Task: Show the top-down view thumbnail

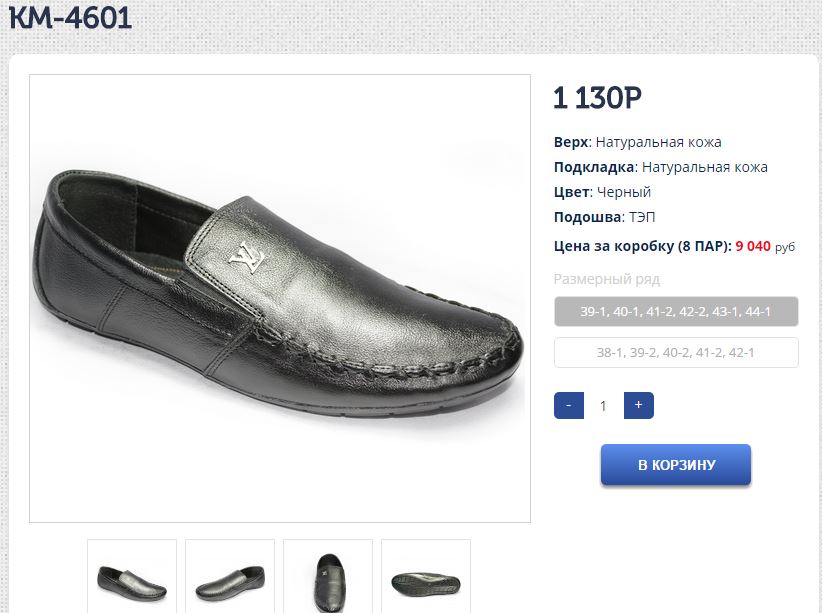Action: 328,577
